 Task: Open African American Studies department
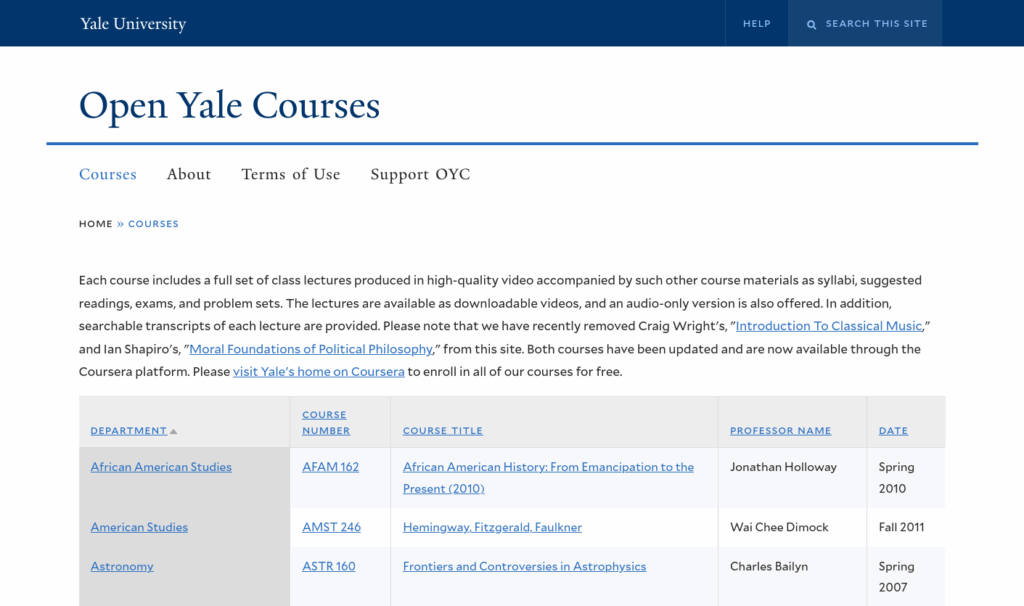click(x=161, y=467)
